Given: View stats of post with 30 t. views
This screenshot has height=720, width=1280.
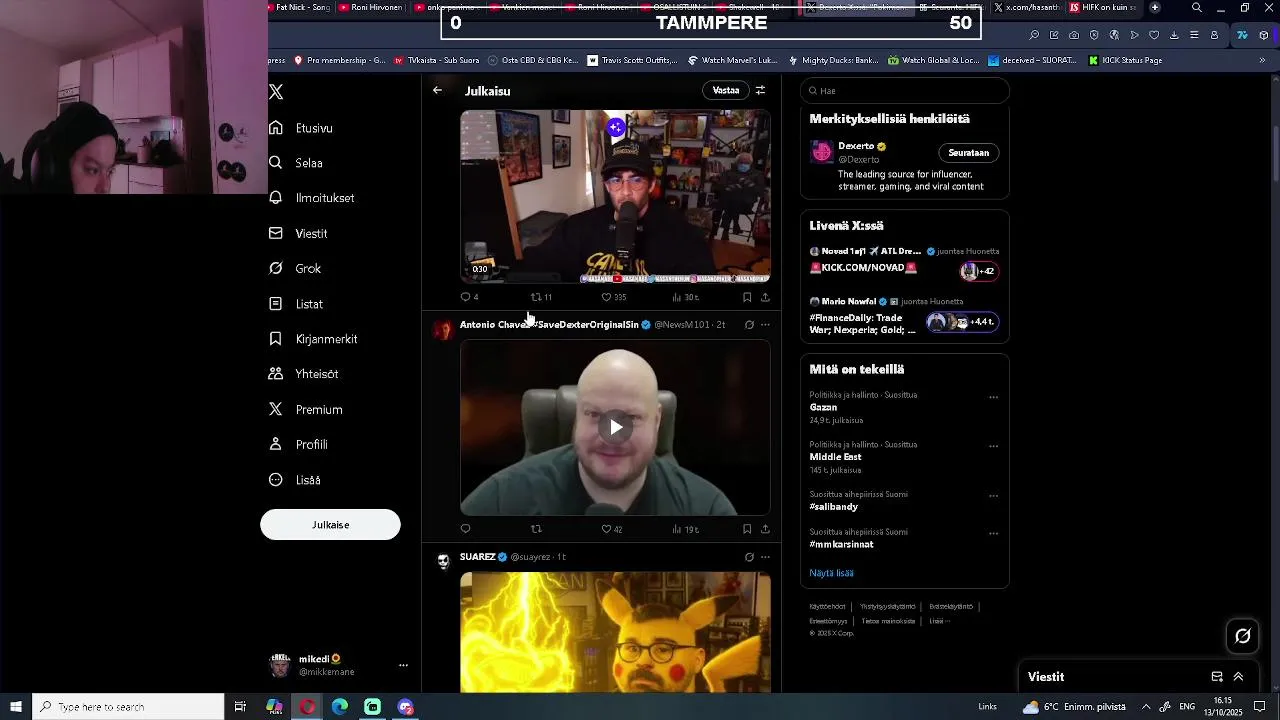Looking at the screenshot, I should pos(685,297).
